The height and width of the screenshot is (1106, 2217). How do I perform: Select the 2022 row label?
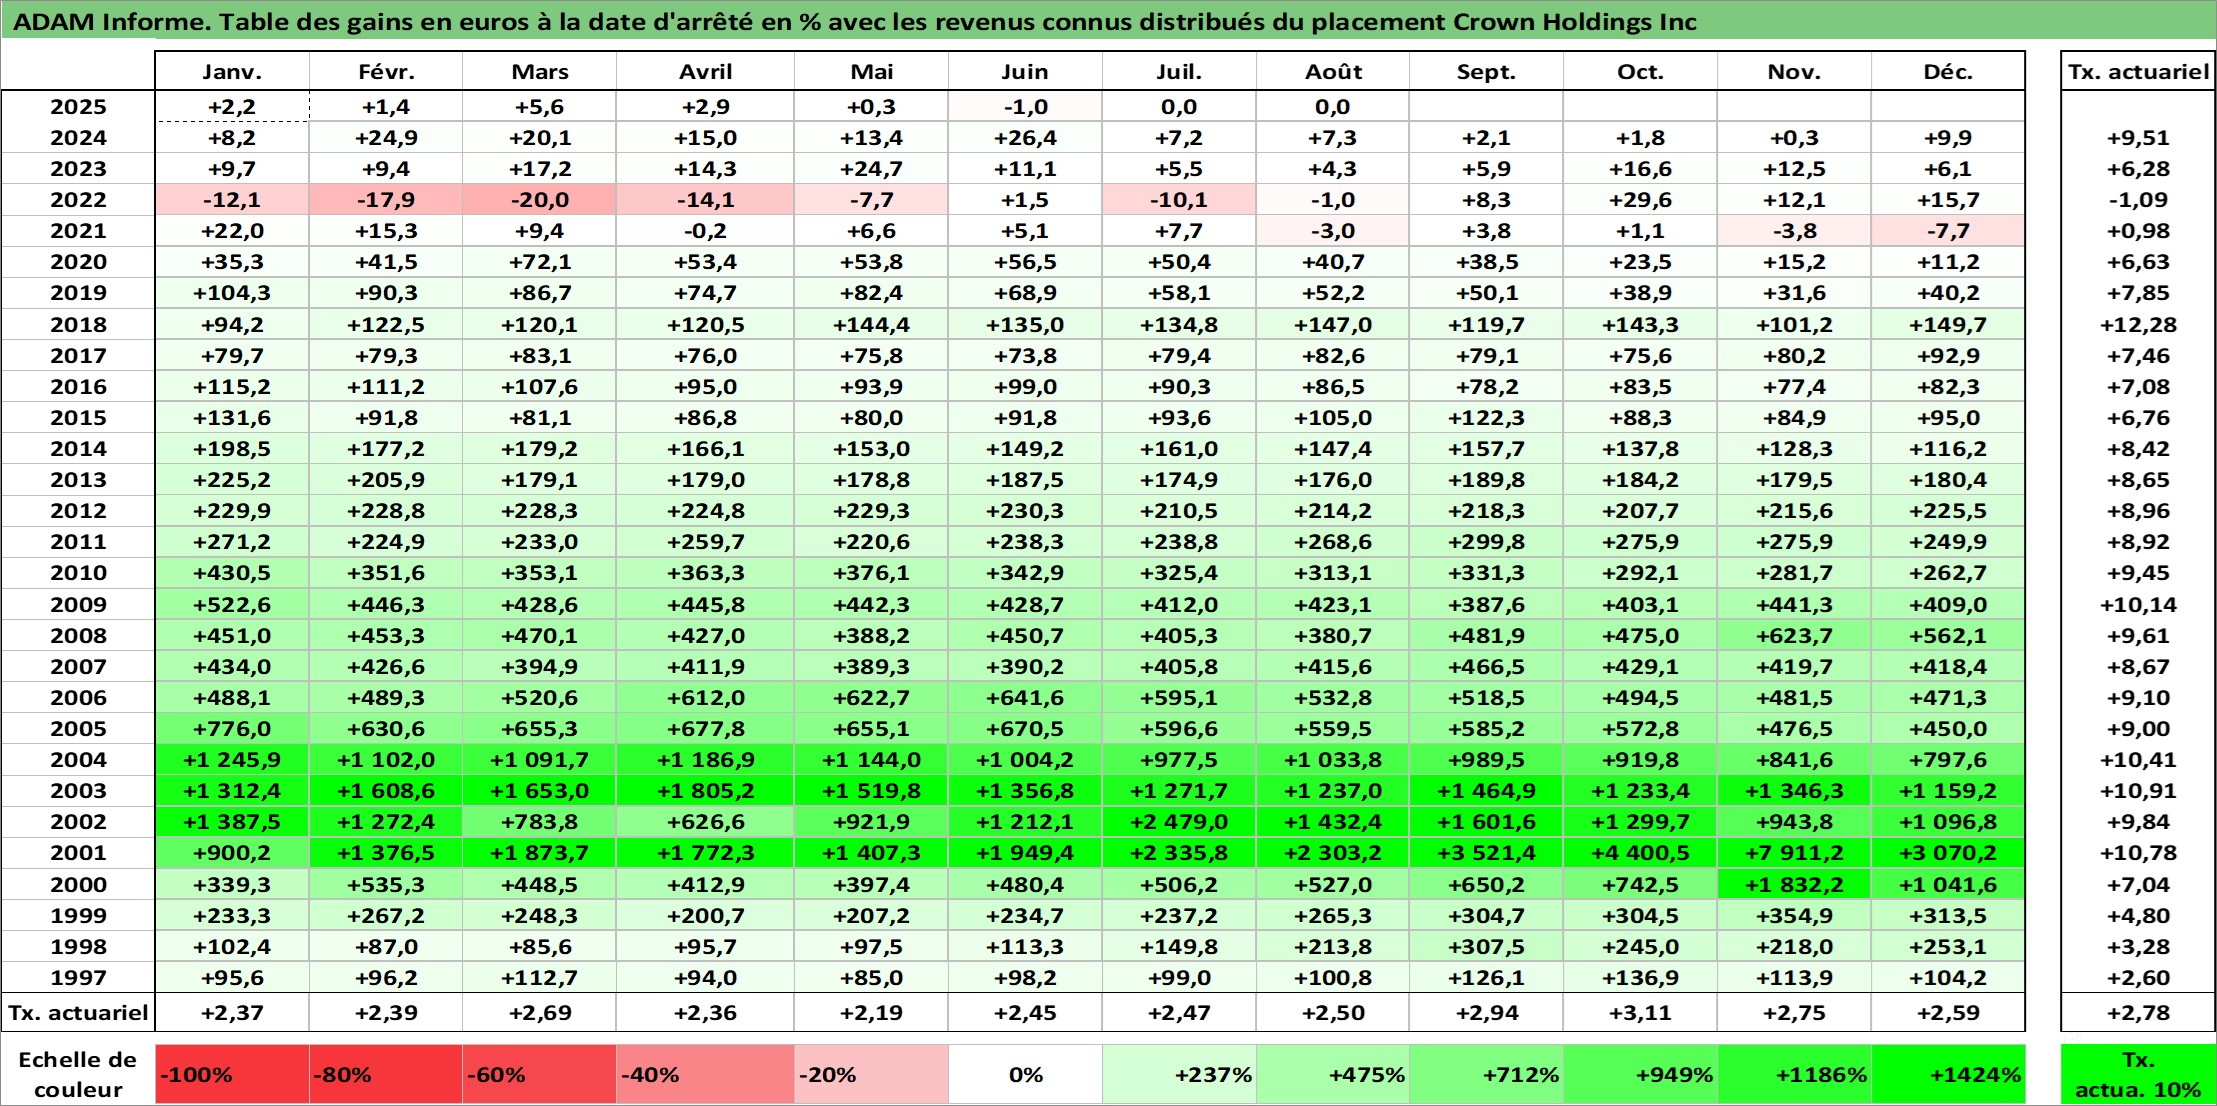pyautogui.click(x=78, y=200)
